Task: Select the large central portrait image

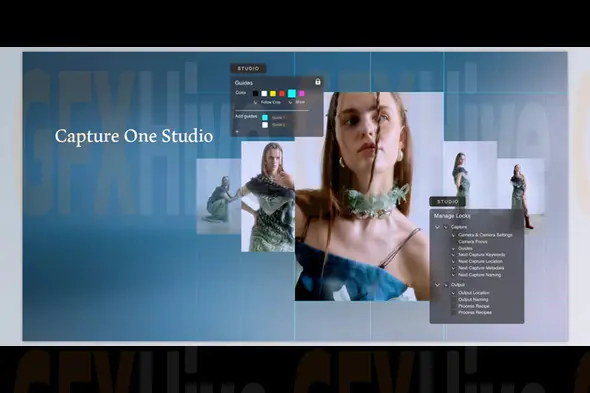Action: click(x=369, y=196)
